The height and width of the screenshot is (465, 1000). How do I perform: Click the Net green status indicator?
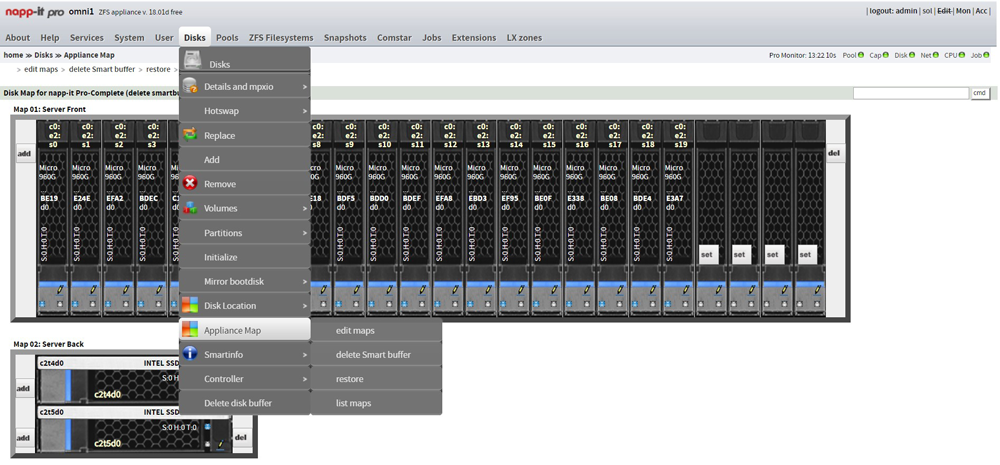(936, 55)
